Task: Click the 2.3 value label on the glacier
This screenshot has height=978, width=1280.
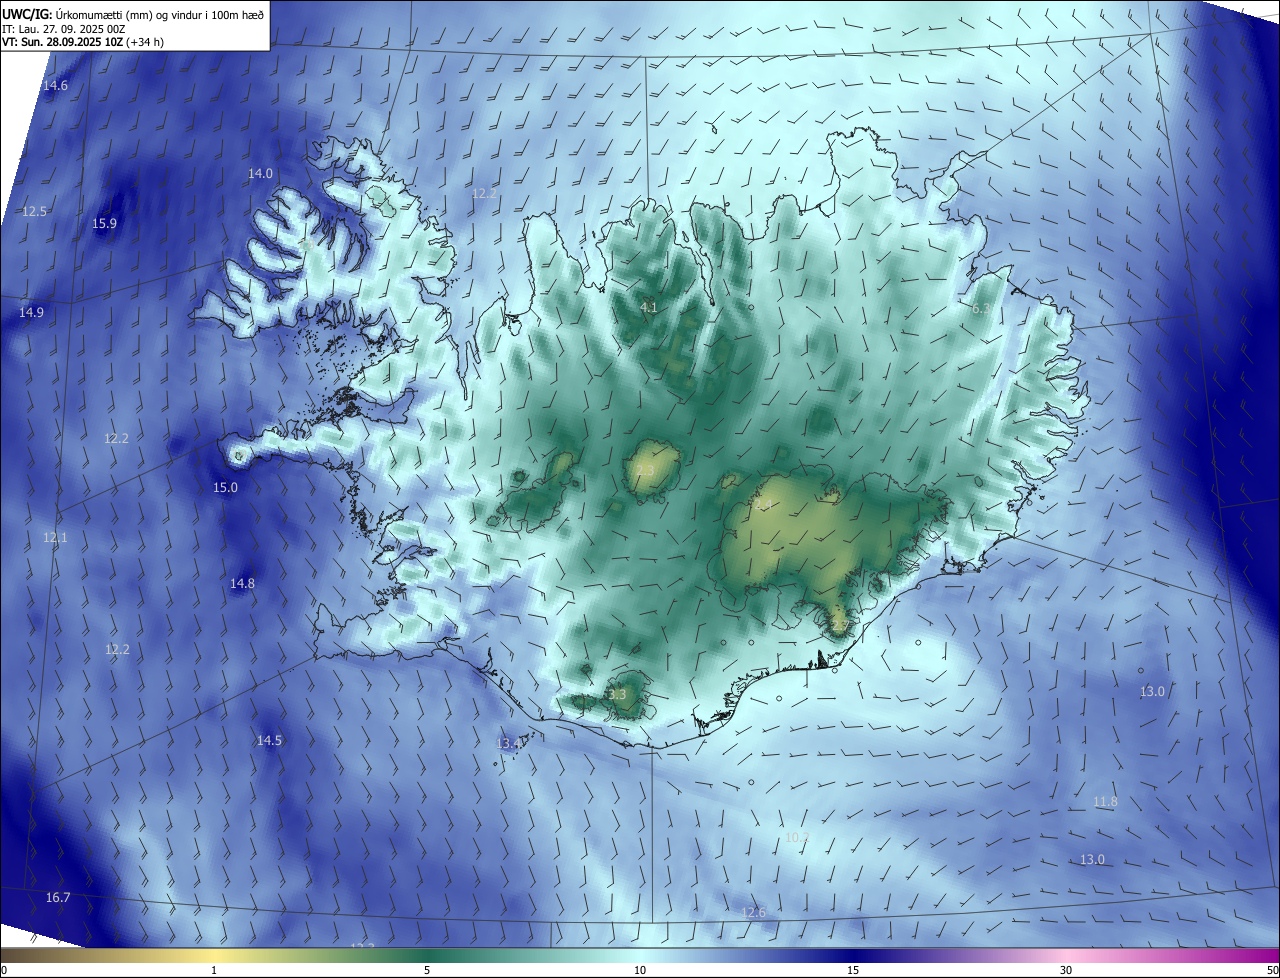Action: 645,470
